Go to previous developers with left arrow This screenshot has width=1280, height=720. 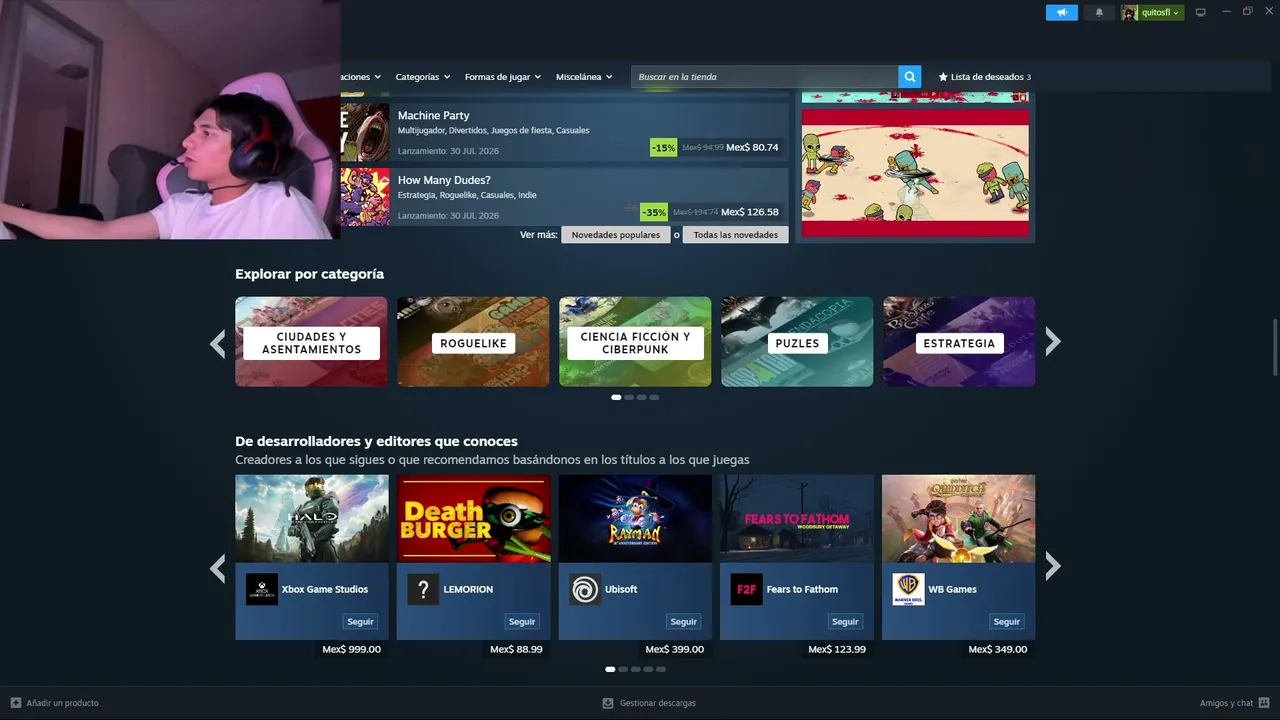click(x=218, y=567)
